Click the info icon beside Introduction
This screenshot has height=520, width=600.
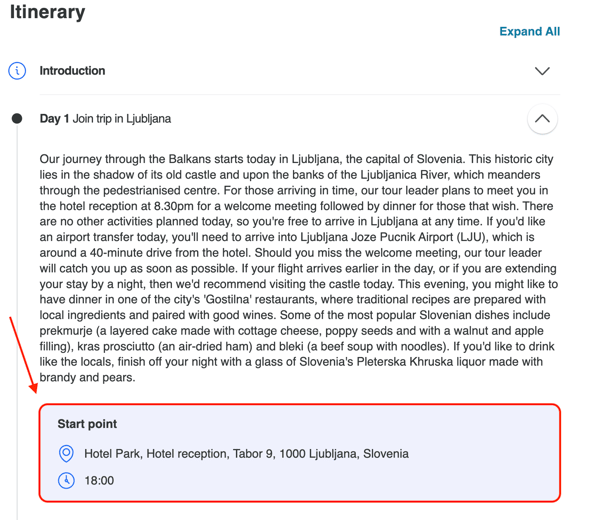click(17, 71)
